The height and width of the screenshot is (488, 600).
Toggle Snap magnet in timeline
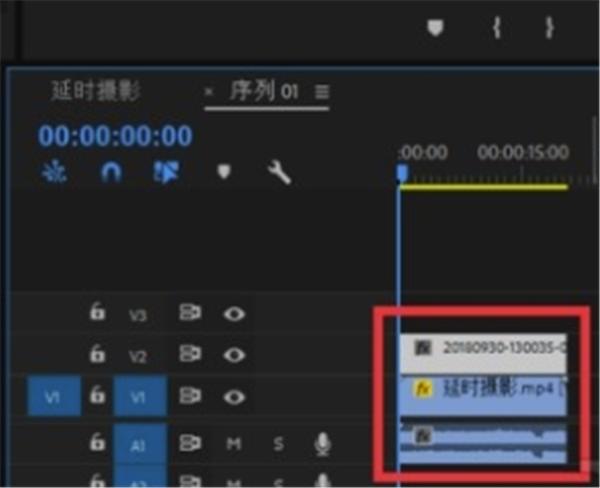tap(111, 172)
